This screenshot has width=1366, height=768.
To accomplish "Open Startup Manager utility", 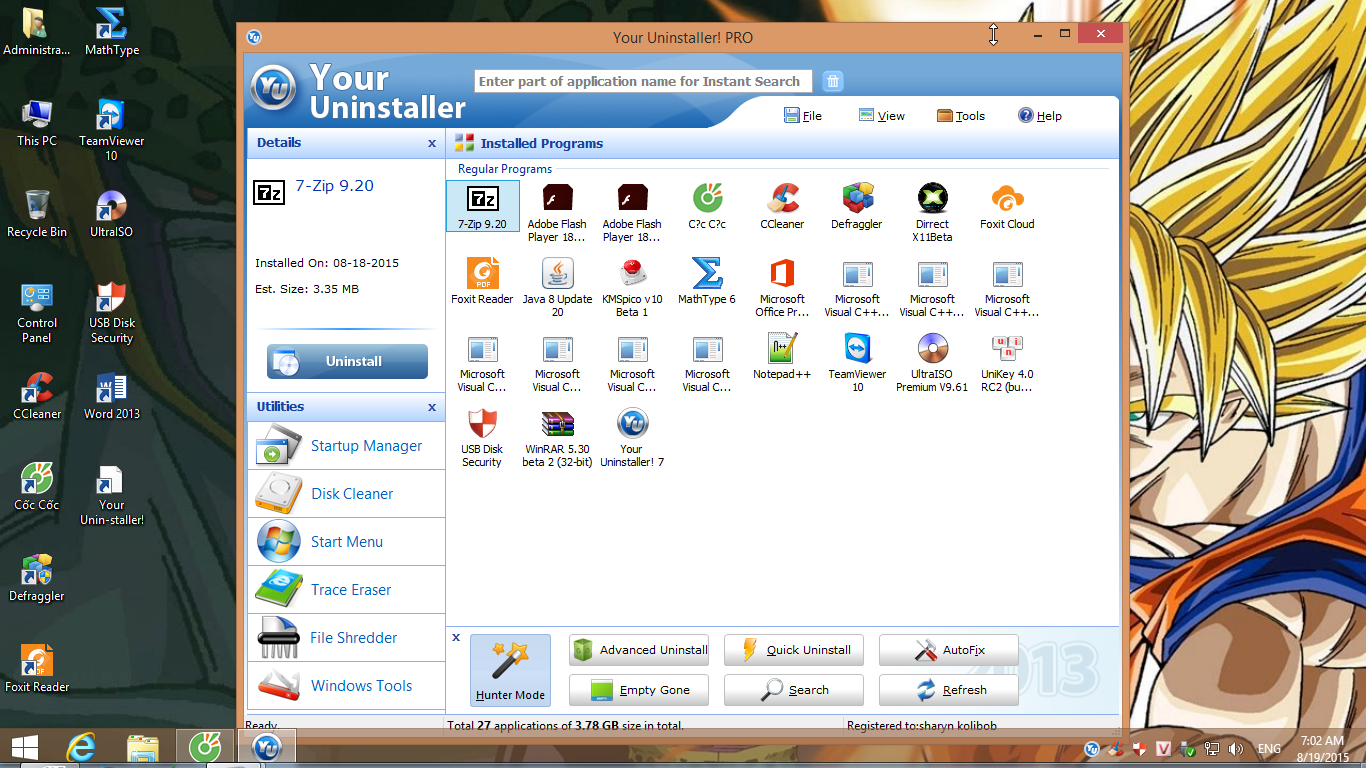I will point(345,446).
